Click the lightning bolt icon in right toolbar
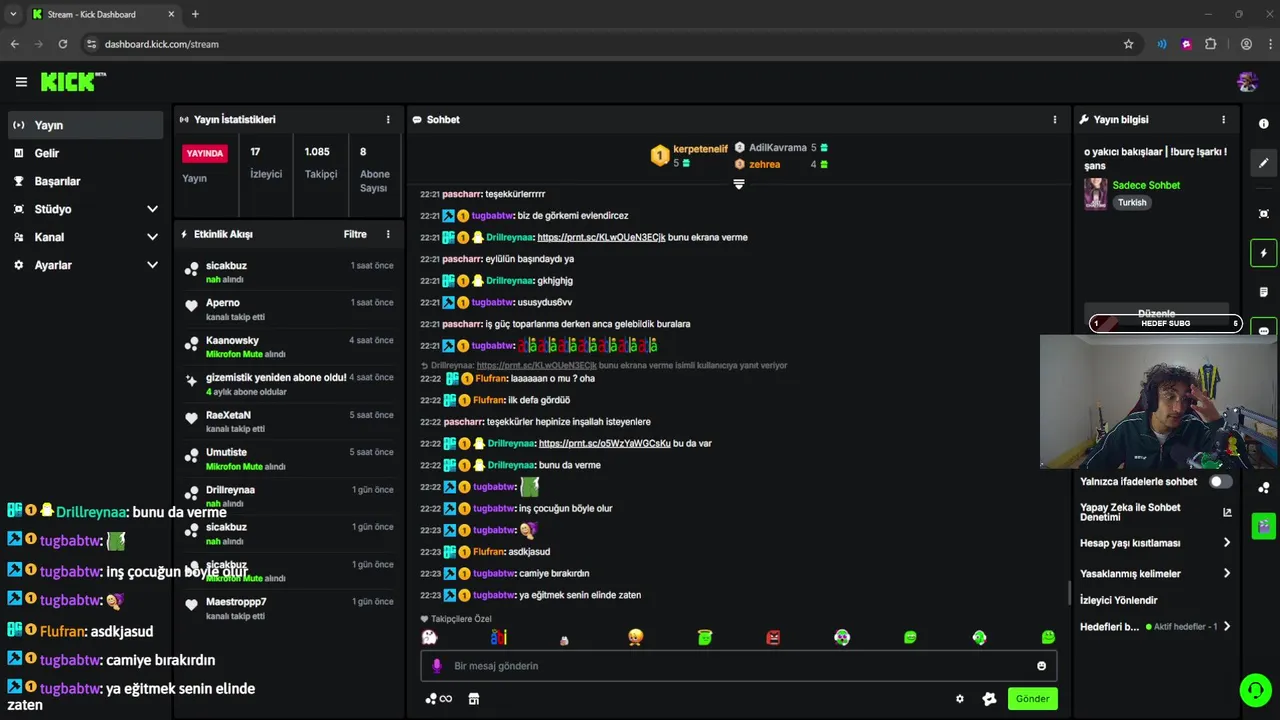 coord(1264,253)
